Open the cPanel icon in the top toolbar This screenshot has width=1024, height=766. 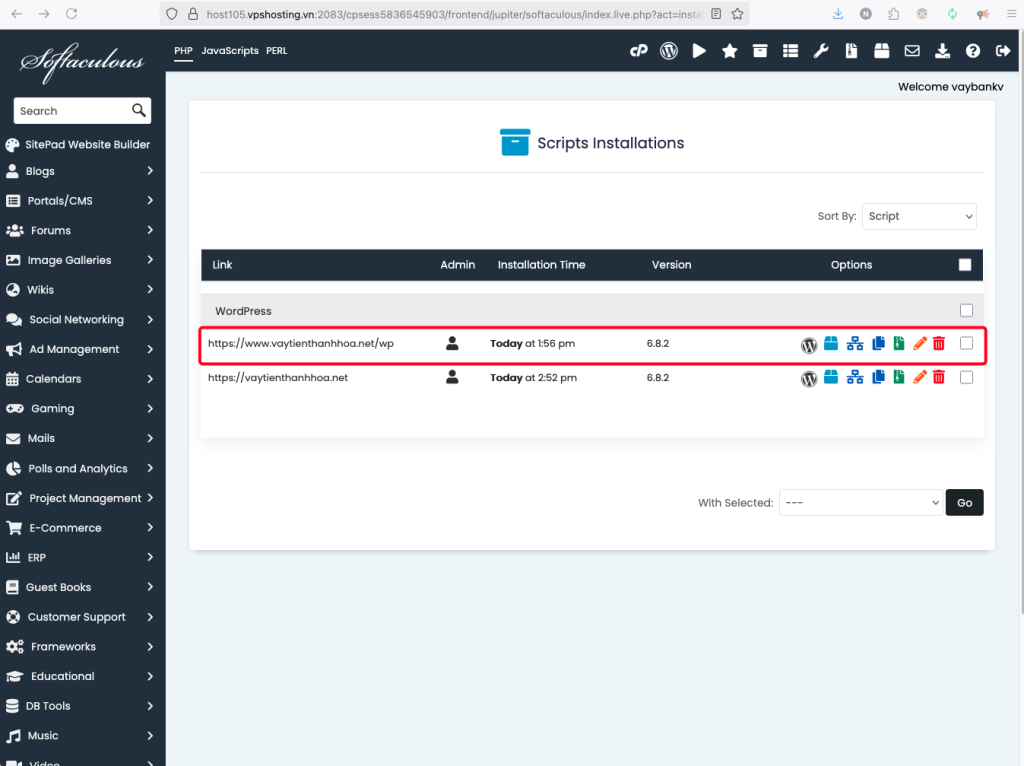tap(638, 51)
